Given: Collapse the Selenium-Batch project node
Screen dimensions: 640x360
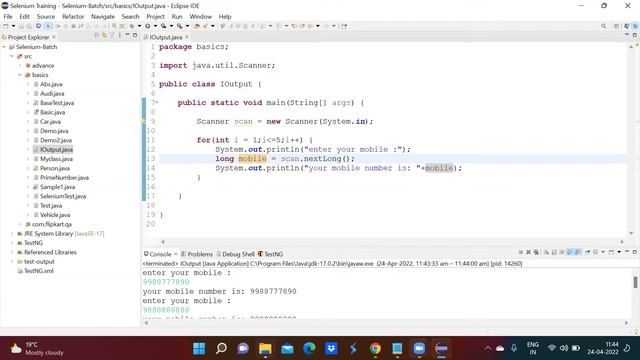Looking at the screenshot, I should 4,47.
